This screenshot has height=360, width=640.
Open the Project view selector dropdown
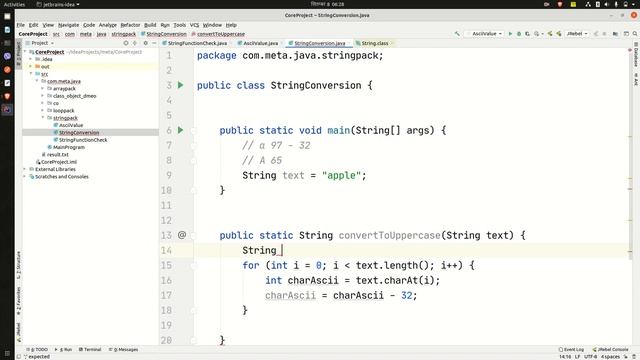[x=40, y=43]
